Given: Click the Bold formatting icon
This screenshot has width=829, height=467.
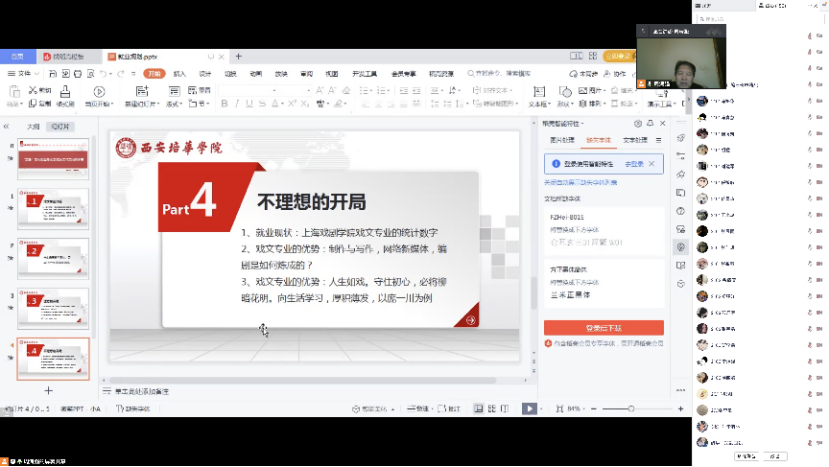Looking at the screenshot, I should tap(224, 104).
